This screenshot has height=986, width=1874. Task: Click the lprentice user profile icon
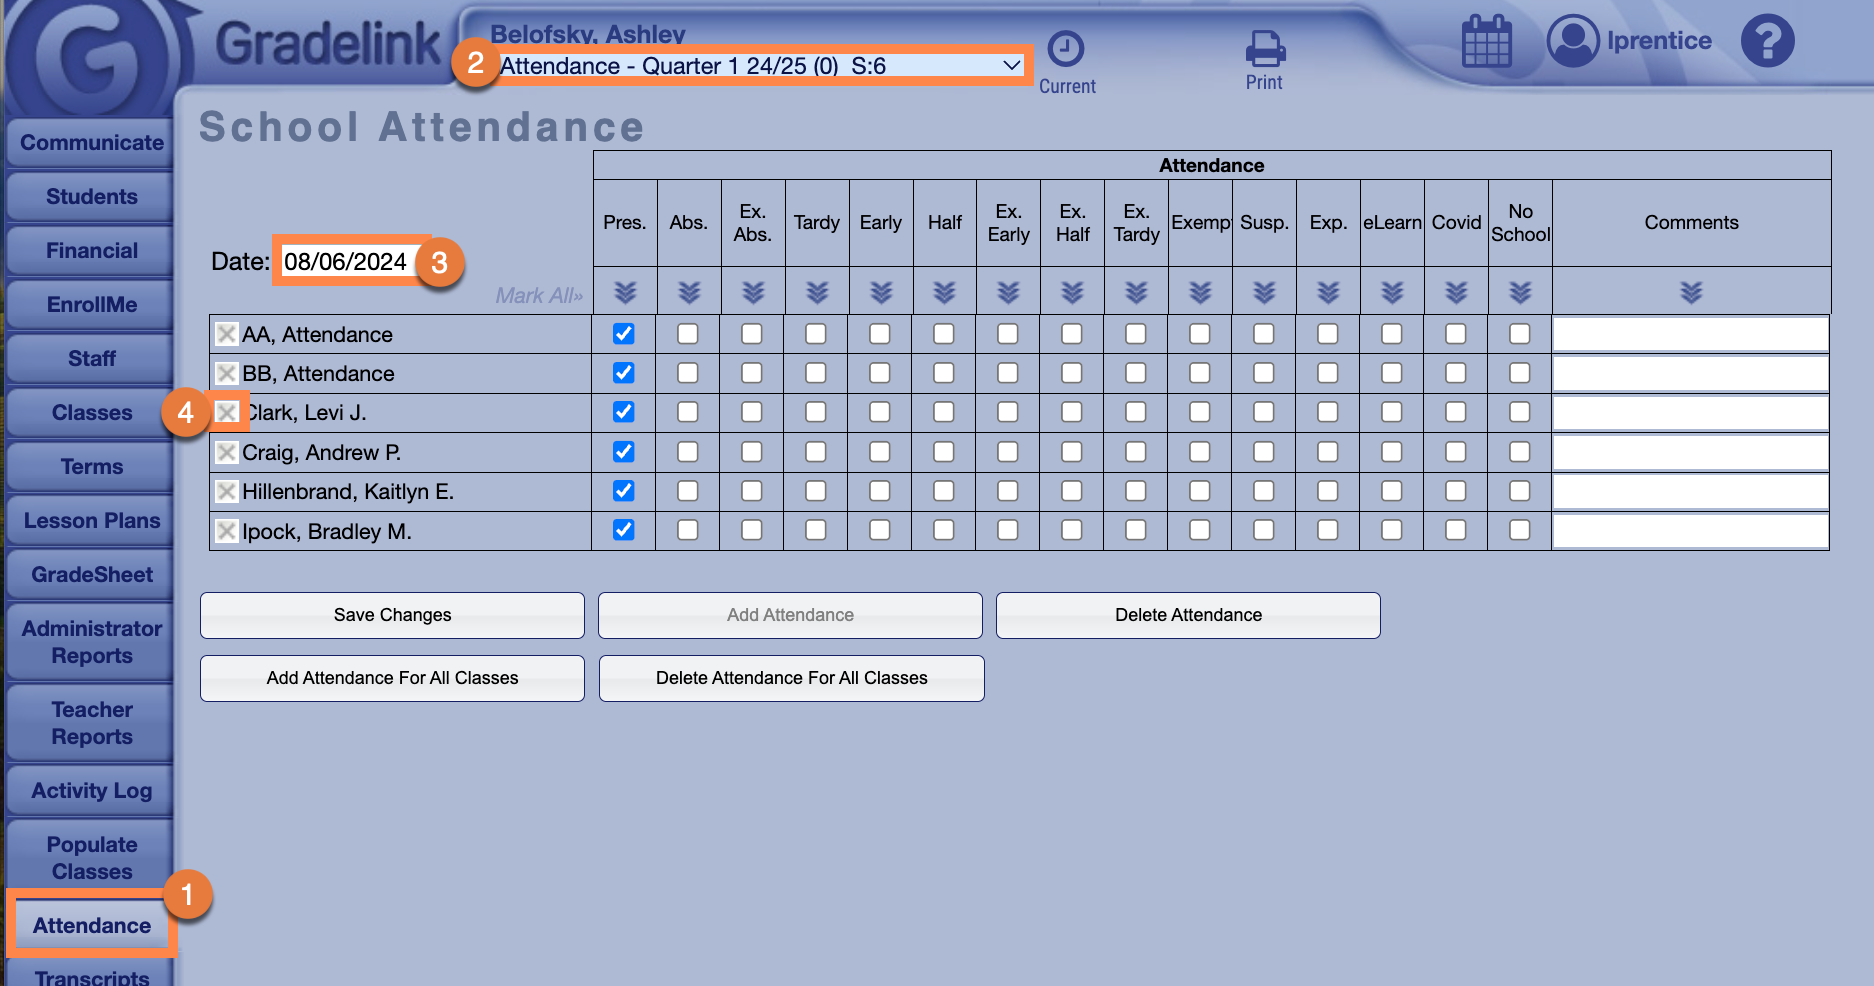coord(1573,41)
